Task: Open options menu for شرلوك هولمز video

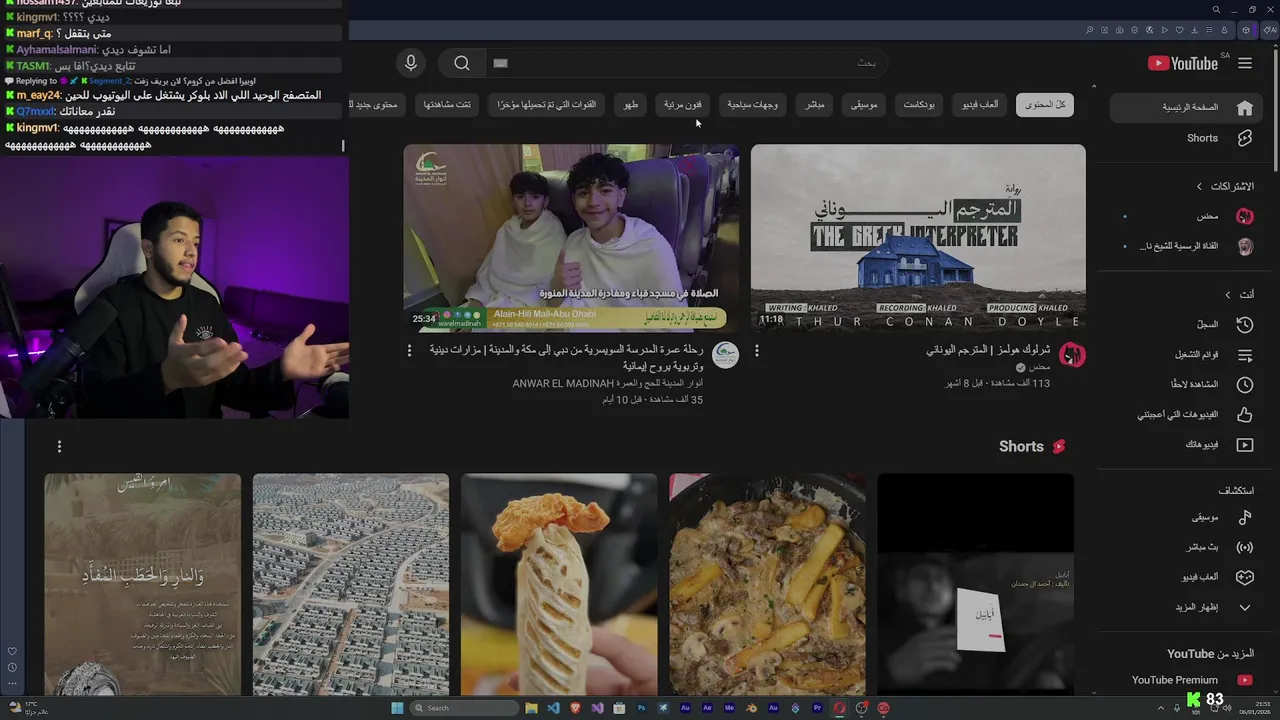Action: (x=757, y=351)
